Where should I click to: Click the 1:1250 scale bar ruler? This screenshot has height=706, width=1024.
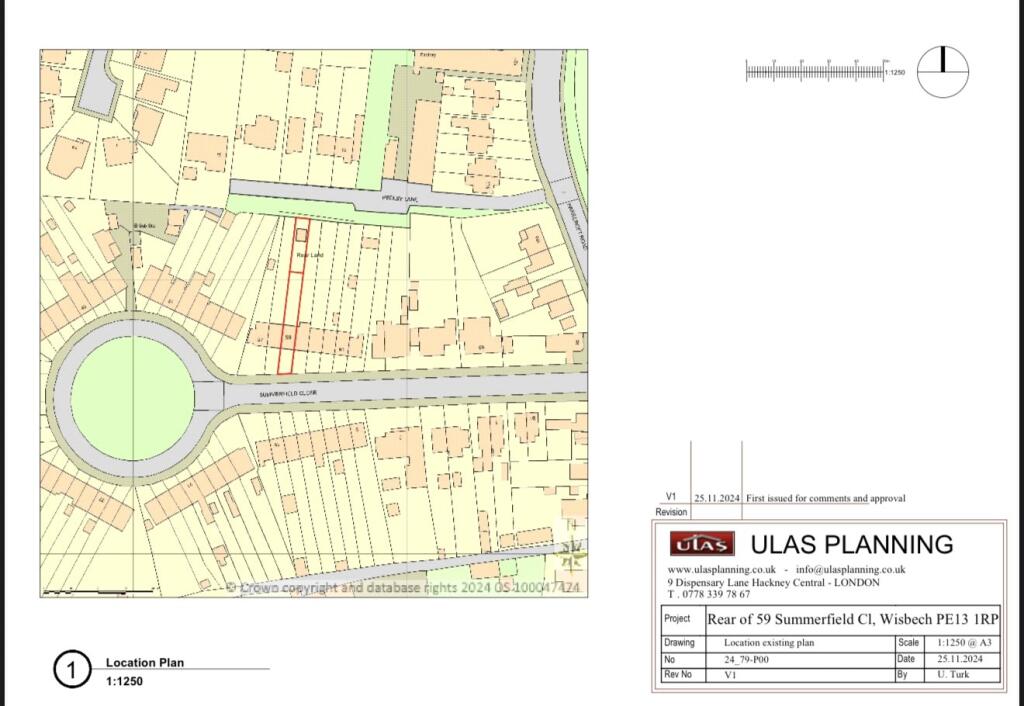point(815,72)
